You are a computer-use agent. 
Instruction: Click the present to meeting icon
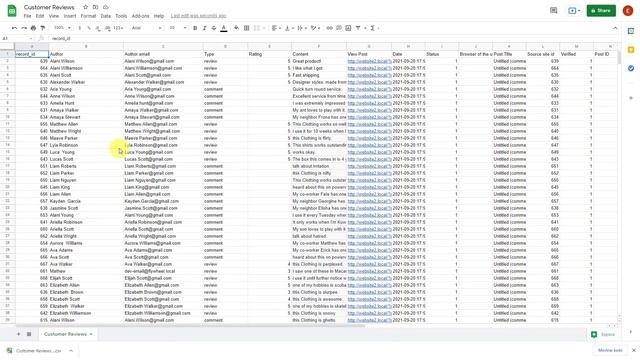pyautogui.click(x=574, y=11)
